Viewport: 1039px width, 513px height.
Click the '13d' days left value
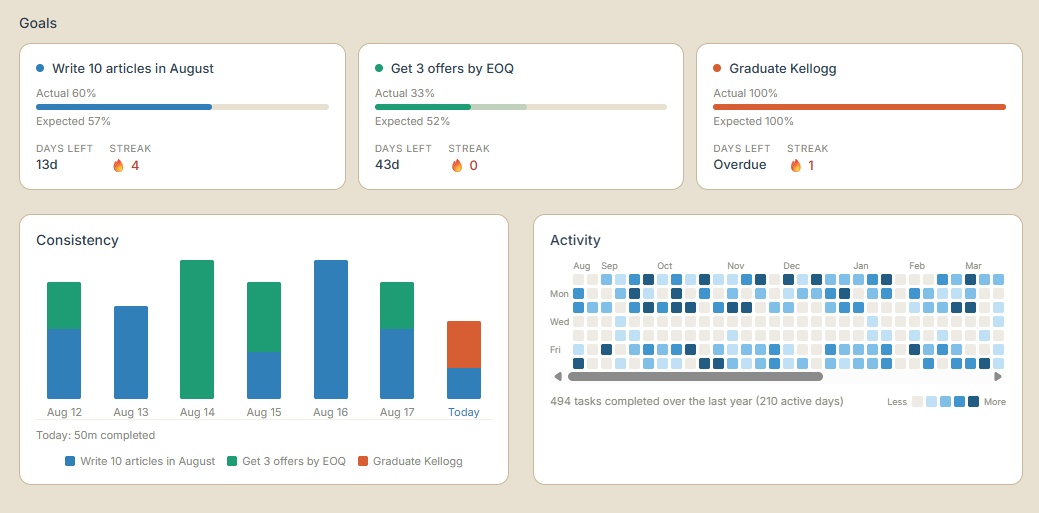[47, 164]
